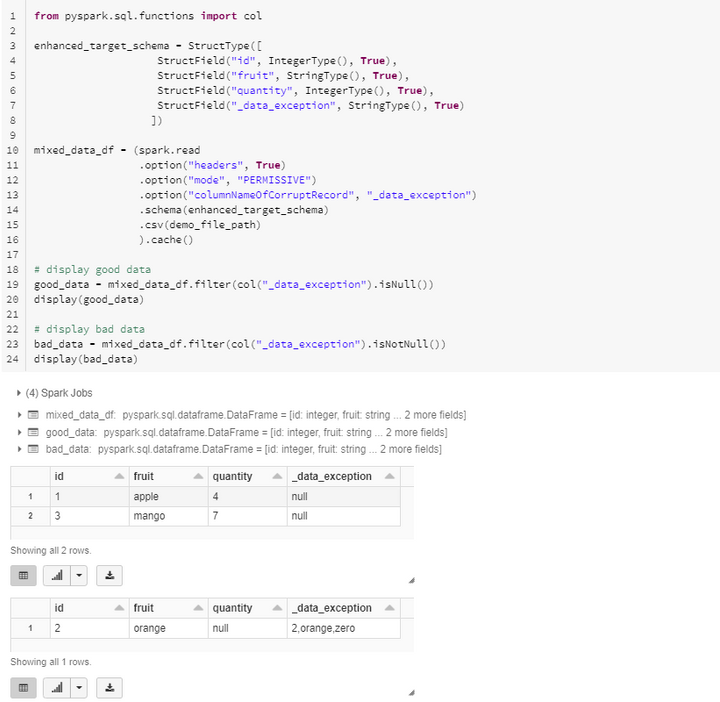Select table view for bad data results

23,688
